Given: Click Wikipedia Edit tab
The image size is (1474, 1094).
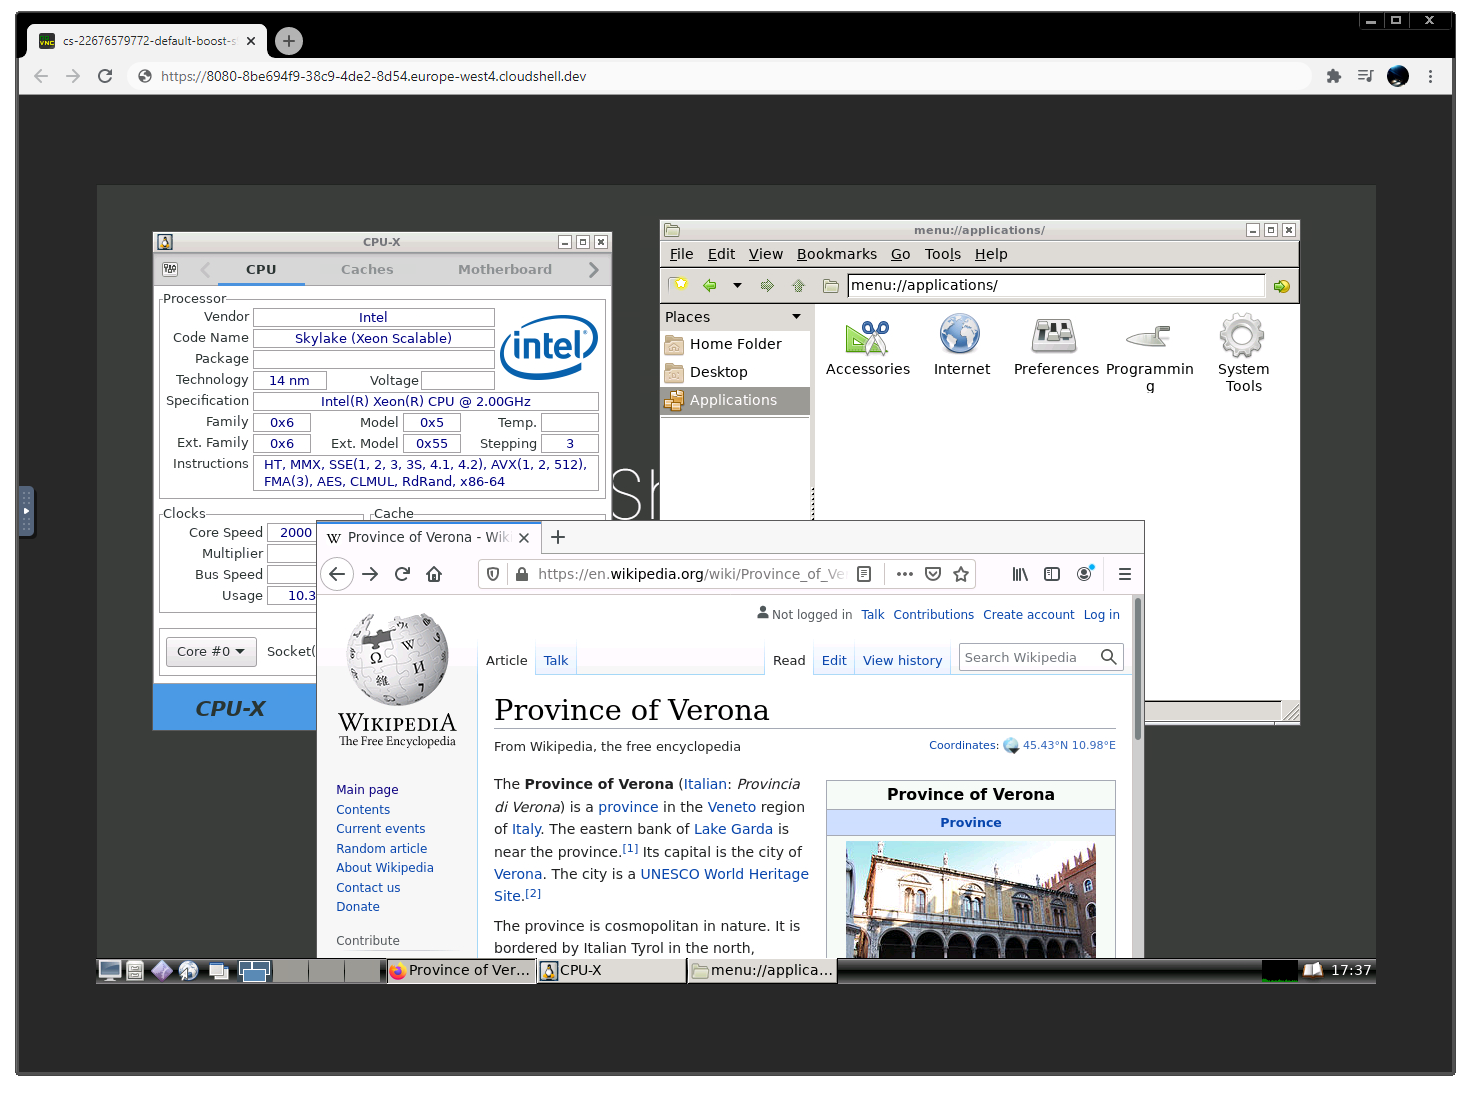Looking at the screenshot, I should coord(834,661).
